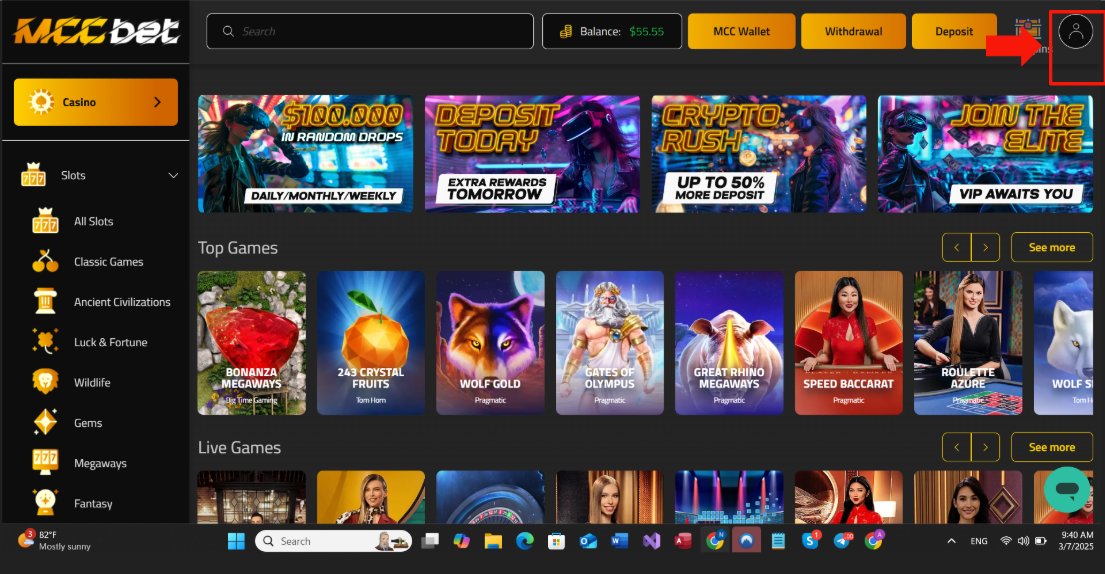Open Luck & Fortune category
This screenshot has width=1105, height=574.
point(110,342)
